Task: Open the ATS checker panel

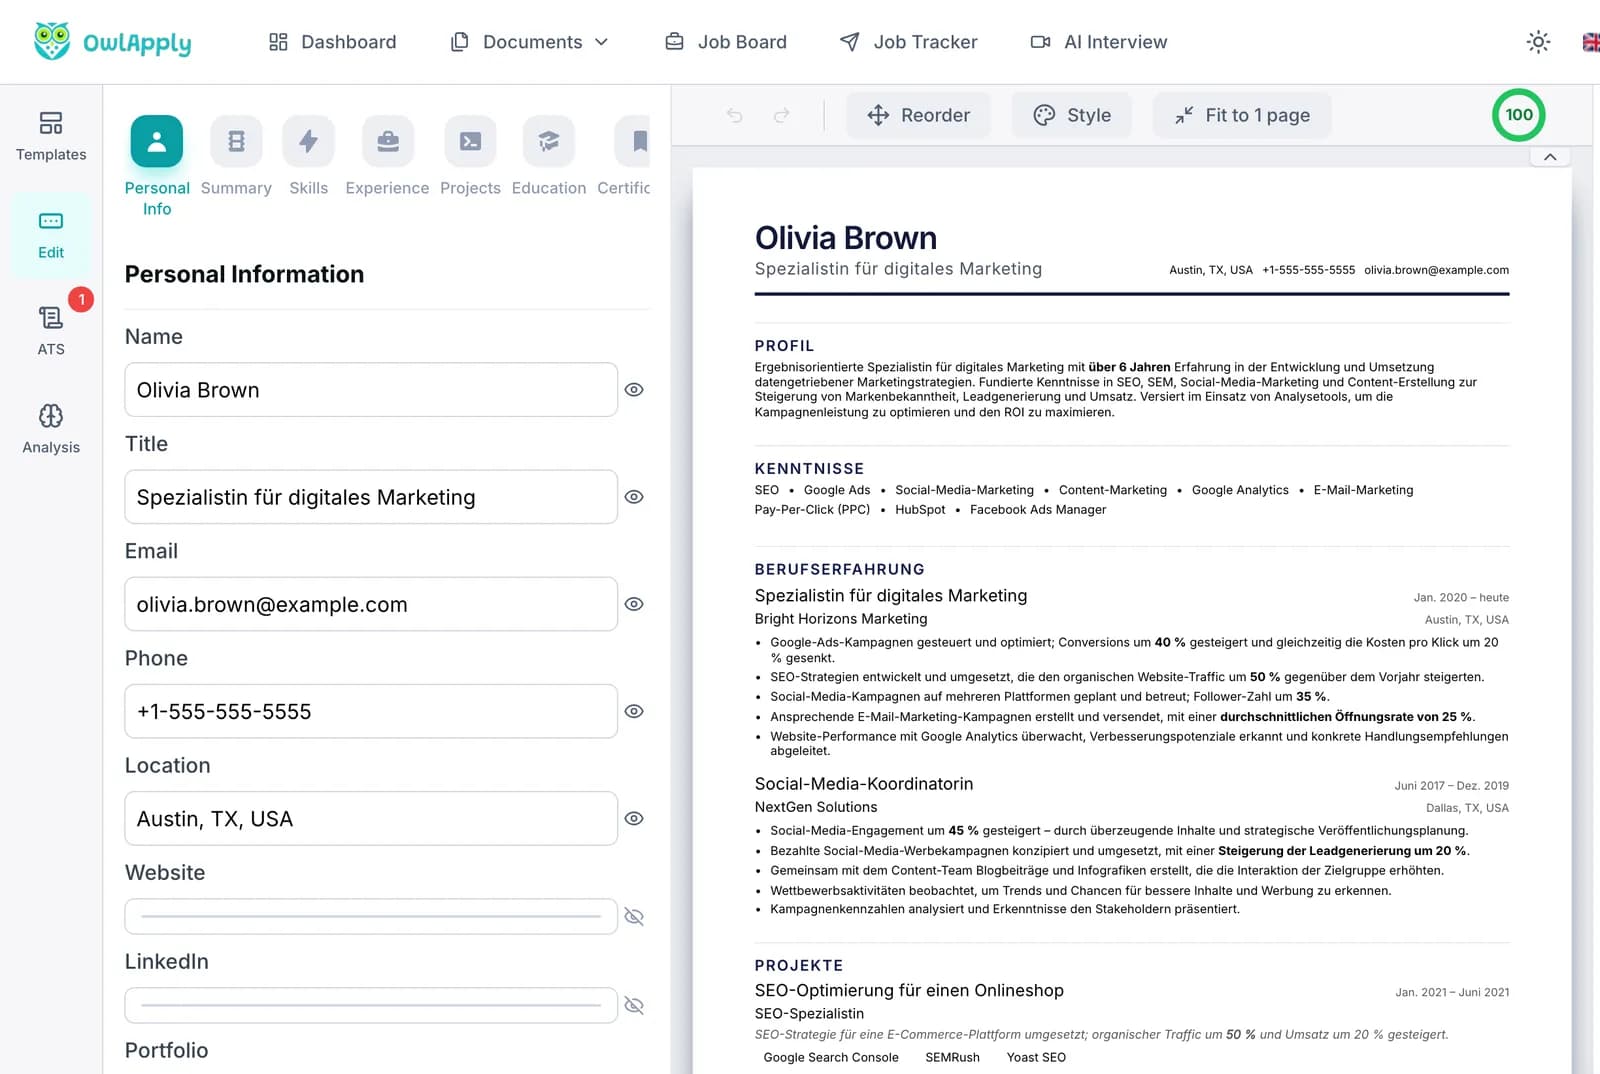Action: pos(51,331)
